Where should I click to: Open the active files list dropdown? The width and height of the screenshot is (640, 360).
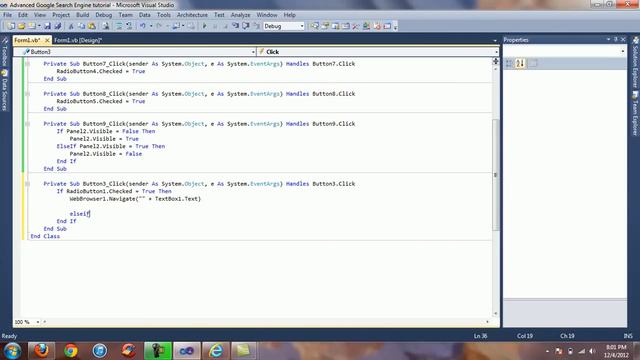pos(495,40)
